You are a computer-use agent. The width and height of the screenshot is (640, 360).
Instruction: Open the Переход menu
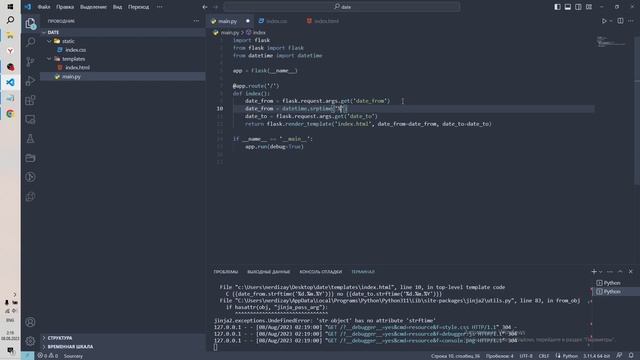pos(138,7)
